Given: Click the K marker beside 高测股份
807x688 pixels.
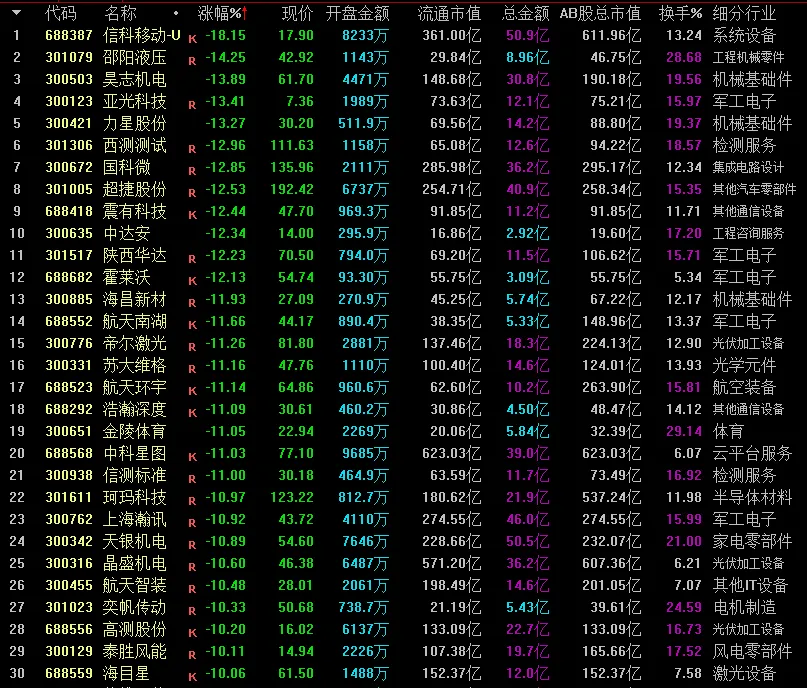Looking at the screenshot, I should [192, 633].
